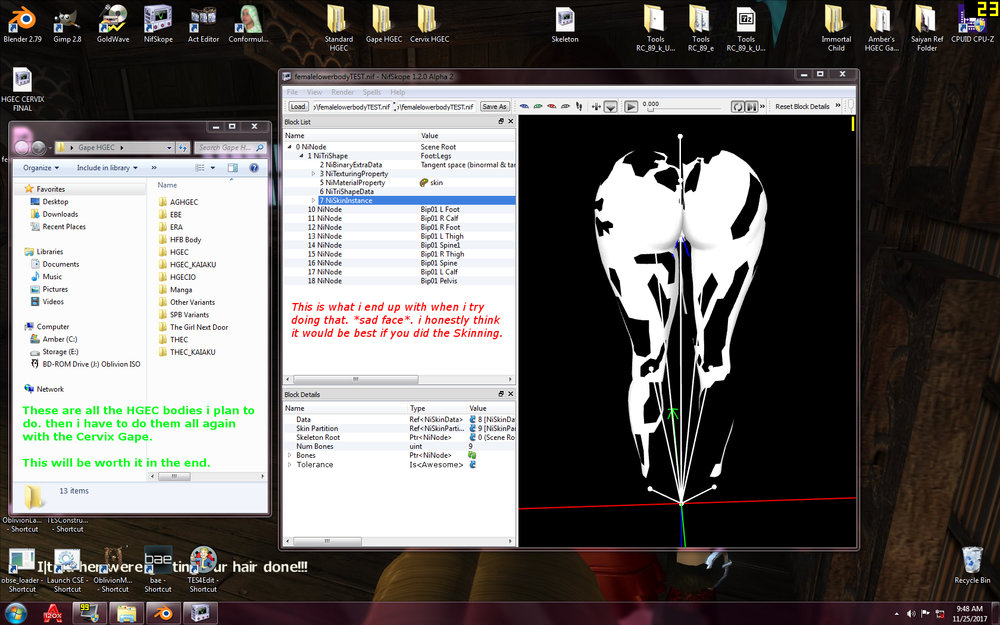The image size is (1000, 625).
Task: Click the Organize dropdown in Explorer window
Action: tap(41, 168)
